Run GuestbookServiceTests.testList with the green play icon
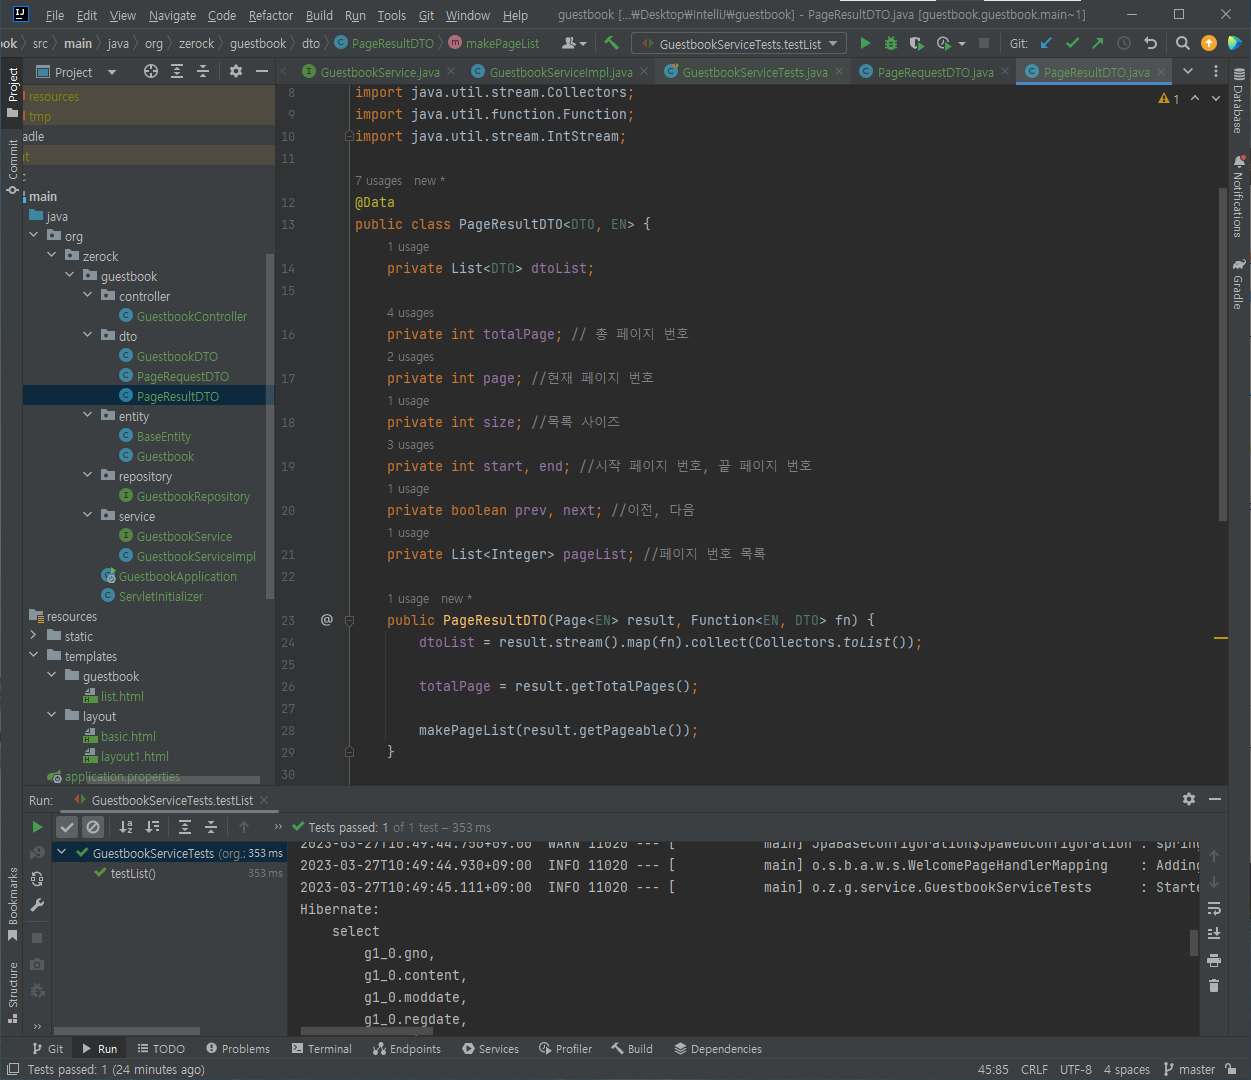The height and width of the screenshot is (1080, 1251). (x=865, y=43)
